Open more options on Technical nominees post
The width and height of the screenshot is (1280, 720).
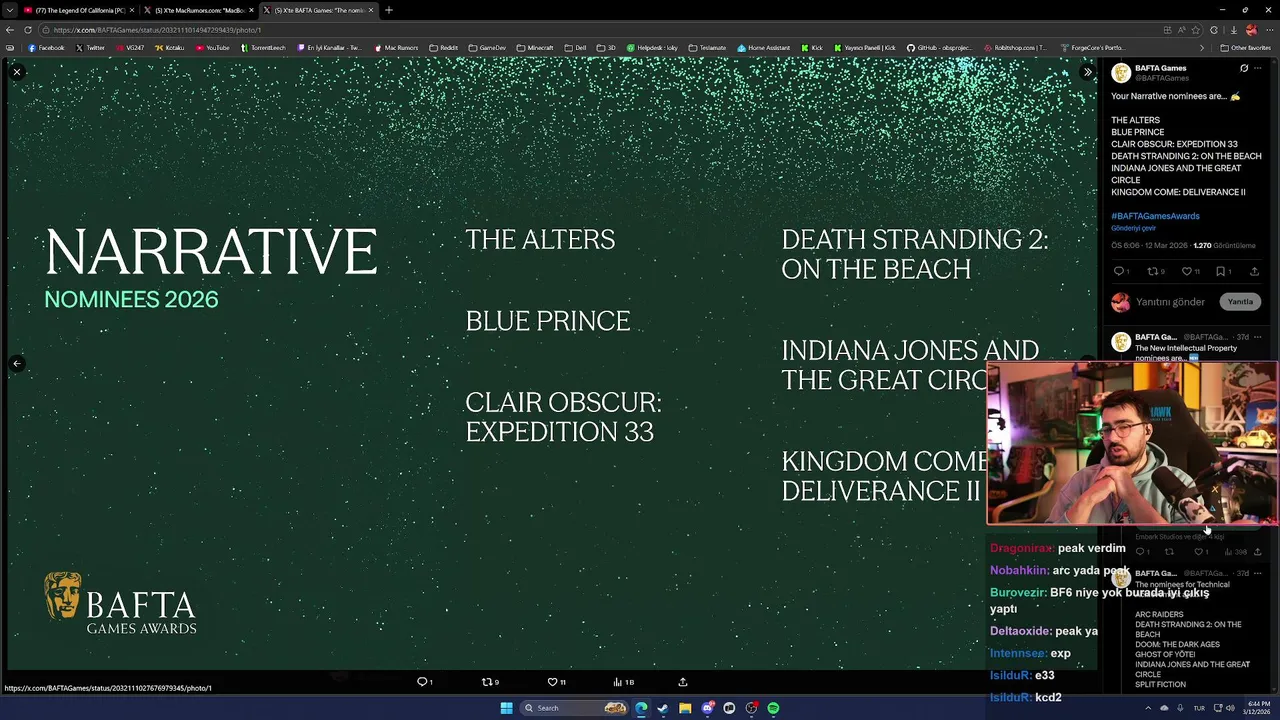click(x=1258, y=573)
